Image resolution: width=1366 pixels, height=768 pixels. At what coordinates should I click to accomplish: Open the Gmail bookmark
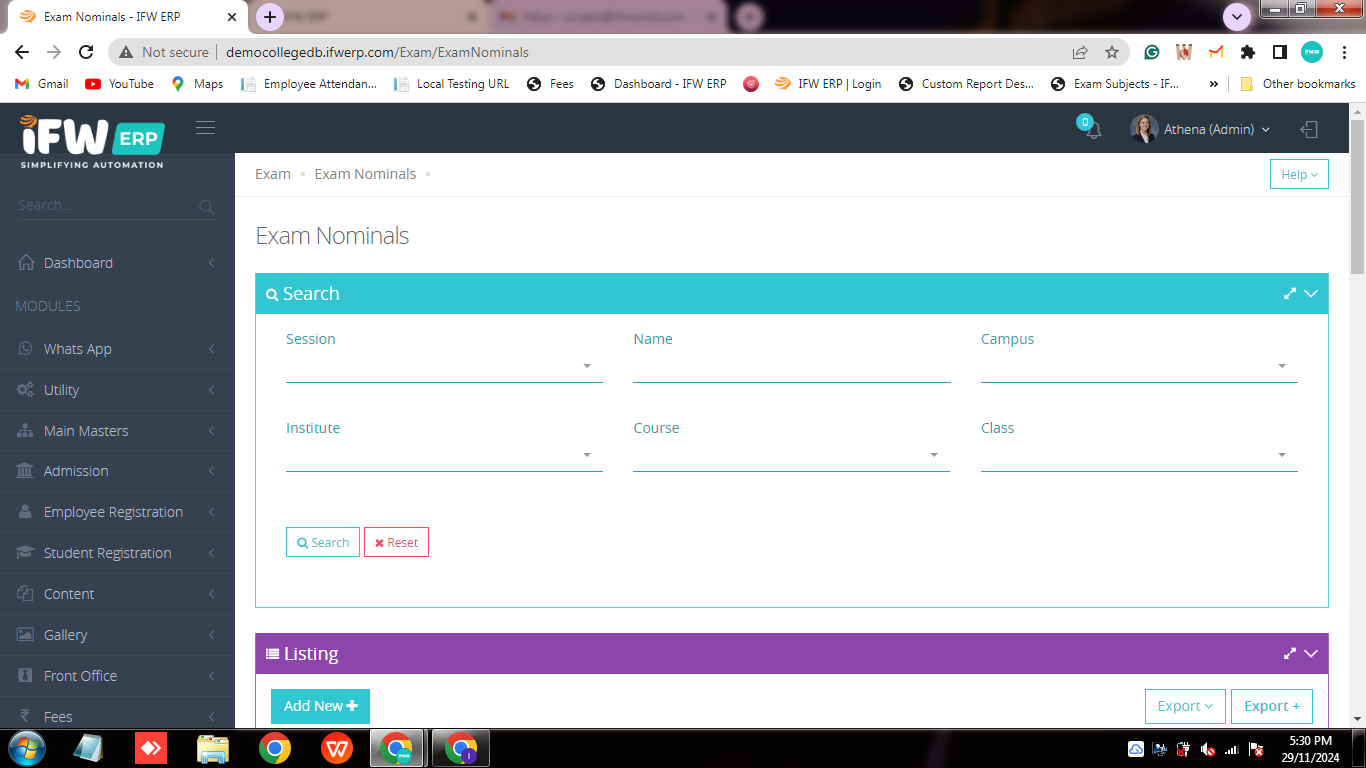(x=42, y=84)
